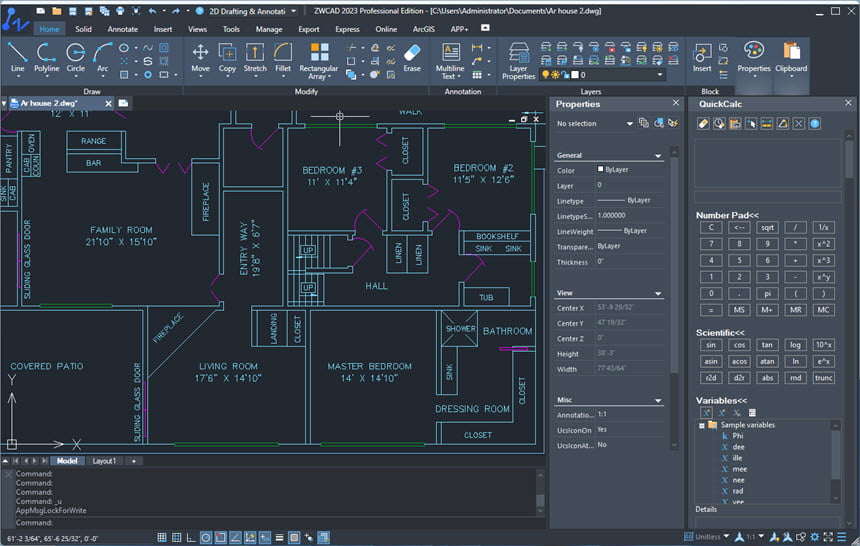Toggle the layer 0 lightbulb on/off
This screenshot has height=546, width=860.
coord(546,75)
